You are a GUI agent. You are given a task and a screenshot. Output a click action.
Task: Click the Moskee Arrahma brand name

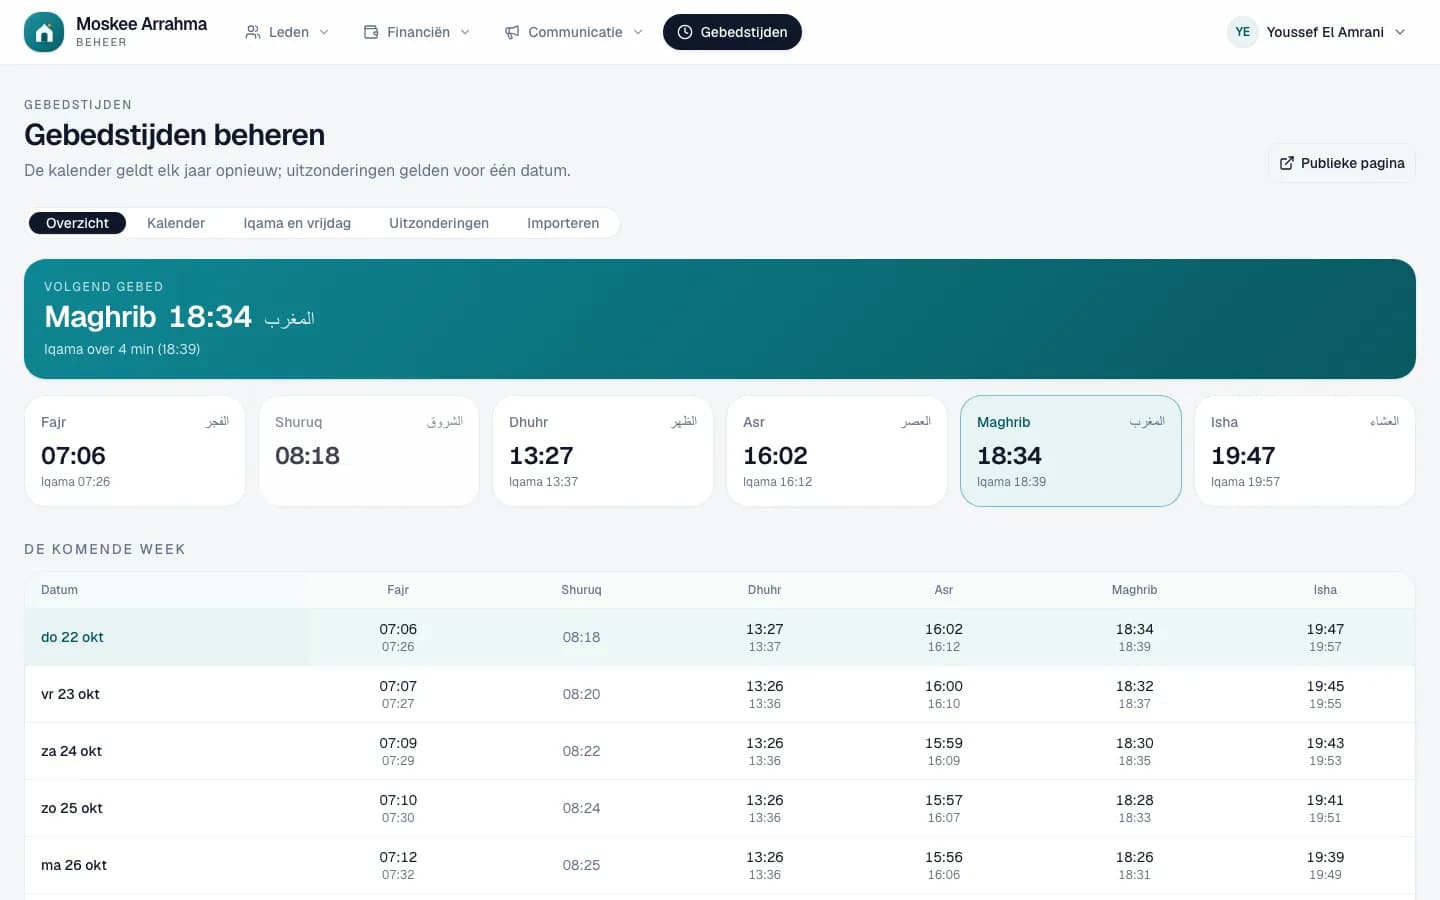(142, 24)
